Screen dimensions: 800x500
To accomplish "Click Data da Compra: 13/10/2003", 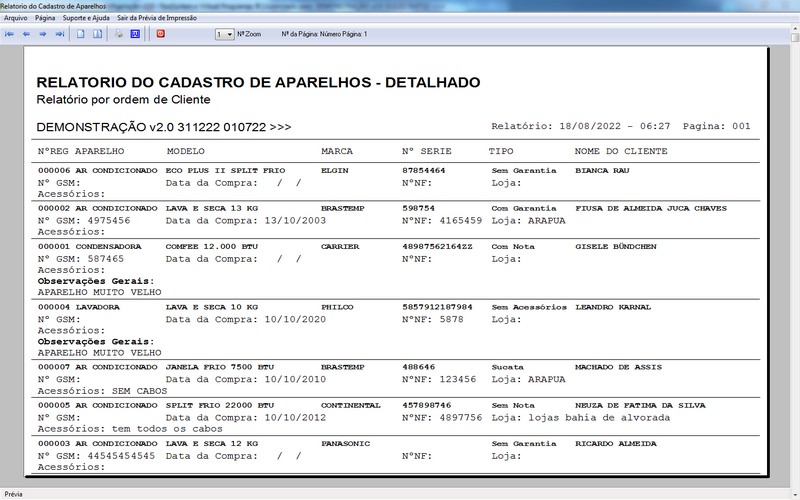I will coord(246,221).
